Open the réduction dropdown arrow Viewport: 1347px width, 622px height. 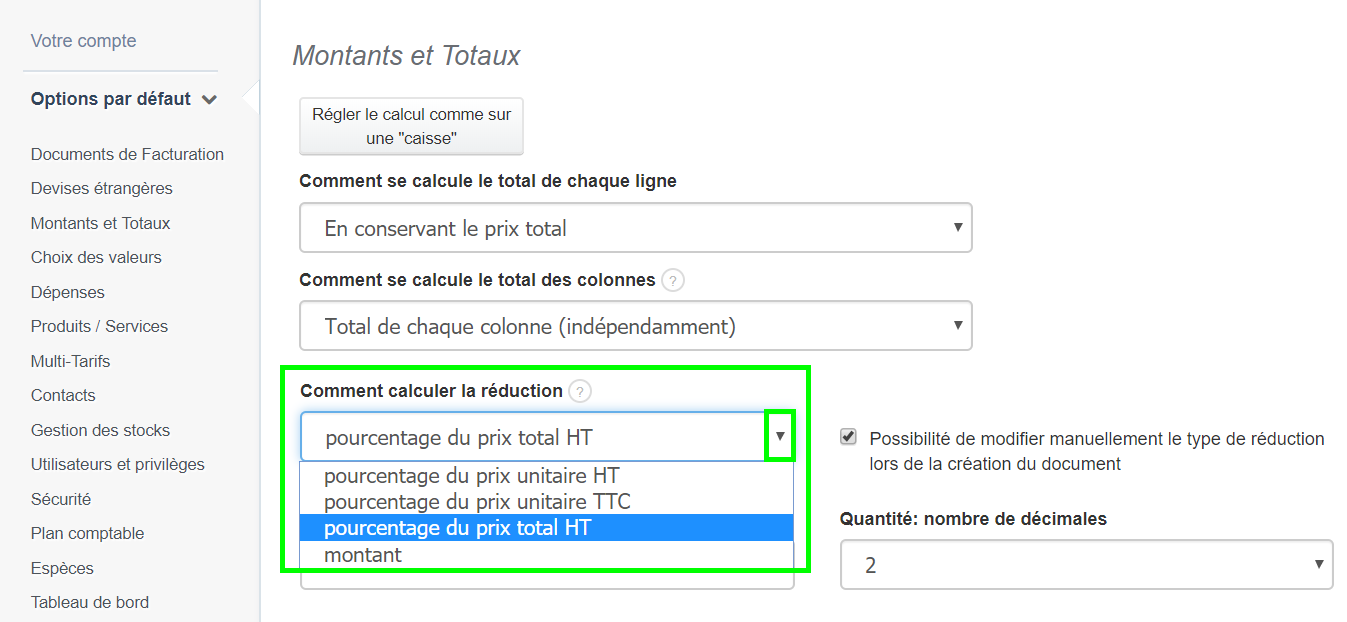pos(779,435)
